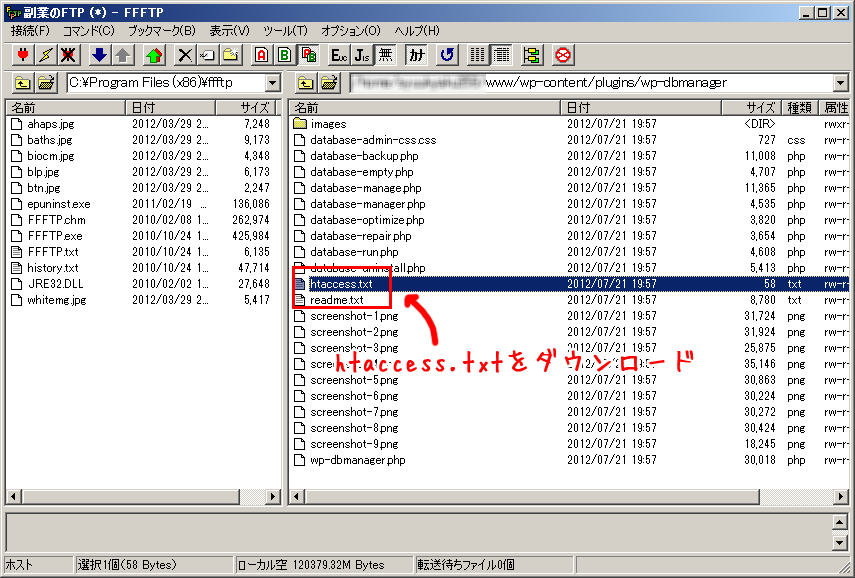The height and width of the screenshot is (578, 855).
Task: Click the Connect plug icon in toolbar
Action: [22, 55]
